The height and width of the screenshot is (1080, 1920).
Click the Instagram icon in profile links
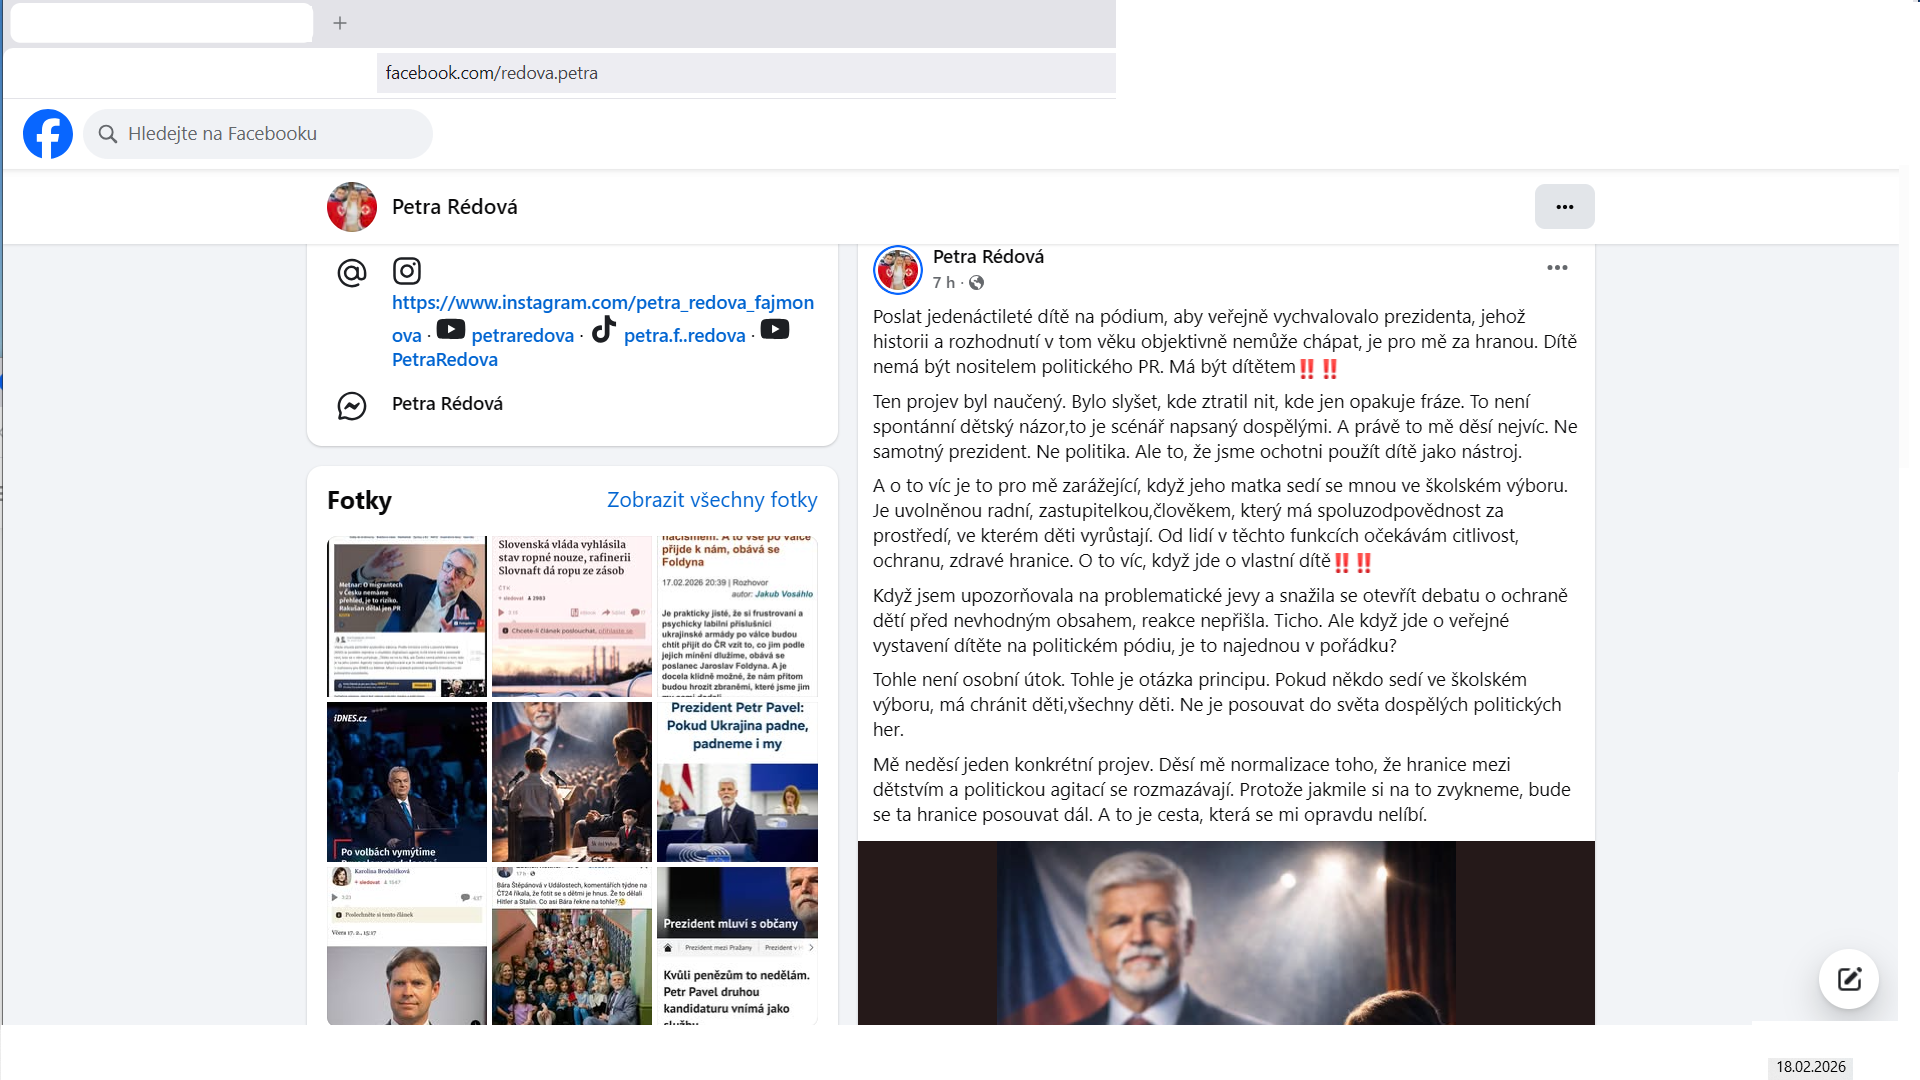pos(407,271)
